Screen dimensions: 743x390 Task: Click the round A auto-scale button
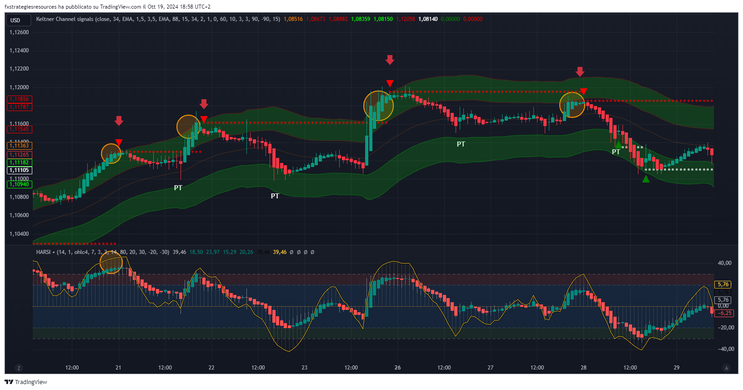click(726, 368)
